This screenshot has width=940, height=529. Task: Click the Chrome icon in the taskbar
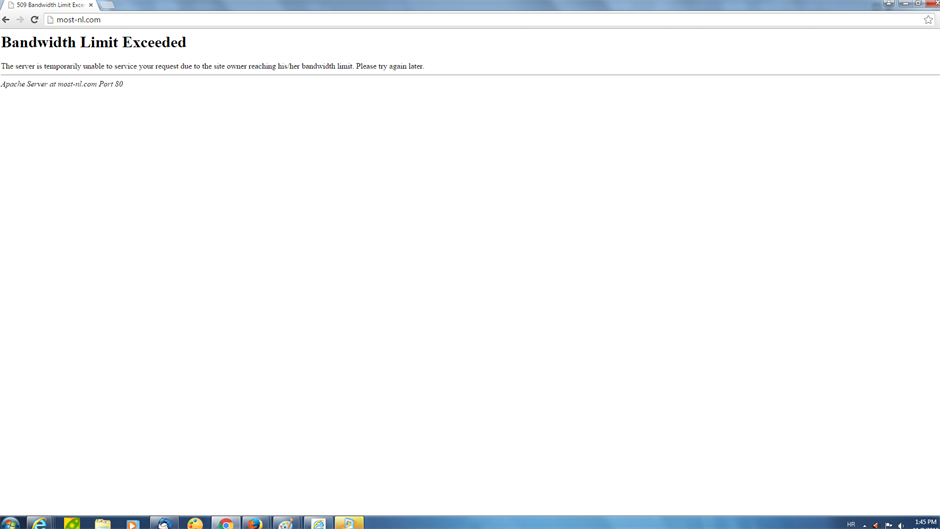pyautogui.click(x=226, y=523)
